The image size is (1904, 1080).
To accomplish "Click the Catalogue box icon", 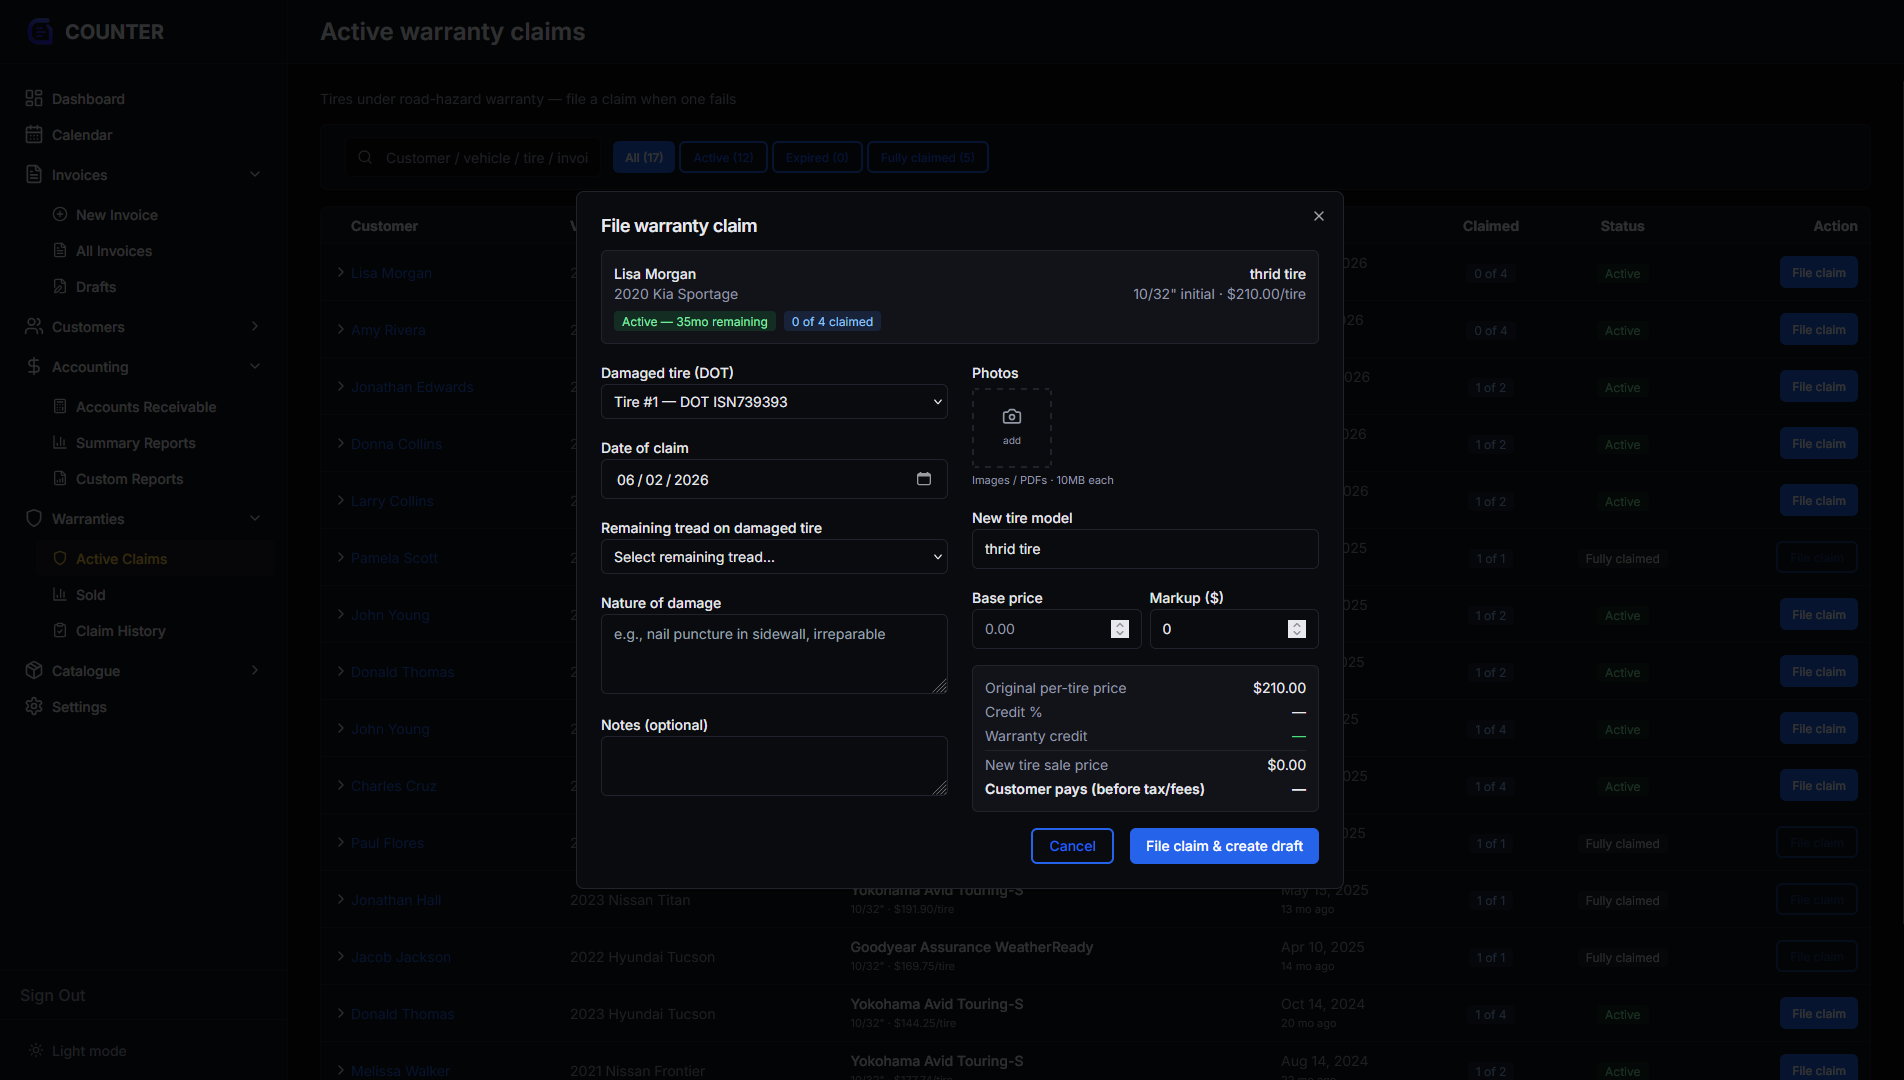I will [x=34, y=670].
